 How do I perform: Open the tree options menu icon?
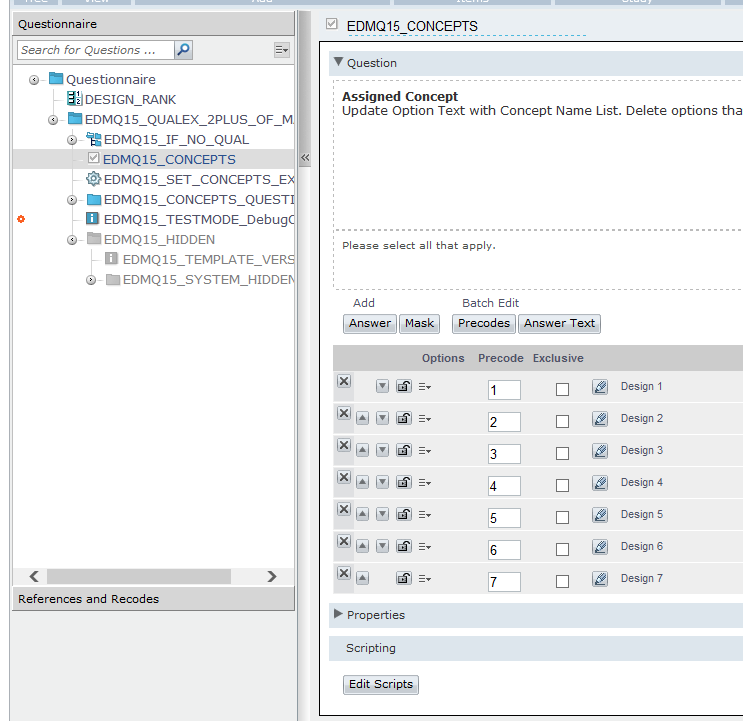281,50
